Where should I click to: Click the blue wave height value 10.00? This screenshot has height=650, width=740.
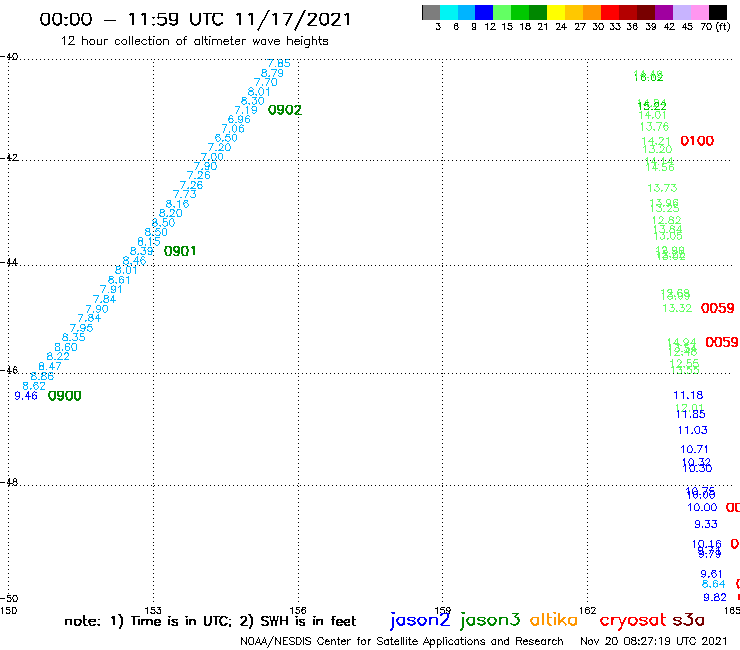pyautogui.click(x=702, y=507)
